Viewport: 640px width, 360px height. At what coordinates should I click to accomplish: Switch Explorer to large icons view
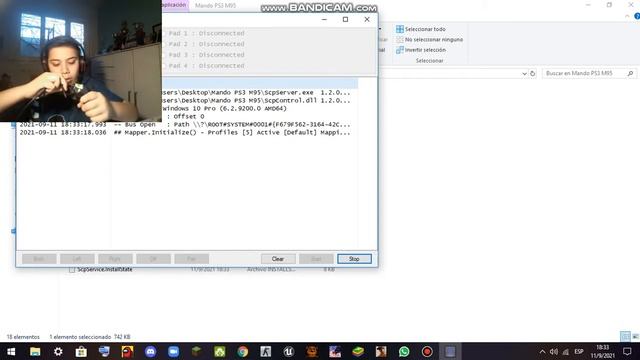coord(635,336)
